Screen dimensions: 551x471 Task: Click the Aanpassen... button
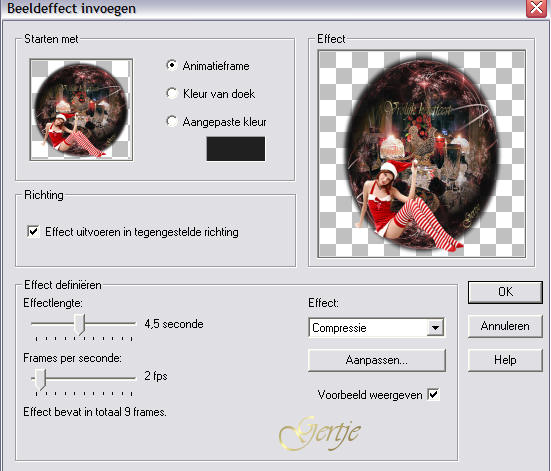point(377,360)
